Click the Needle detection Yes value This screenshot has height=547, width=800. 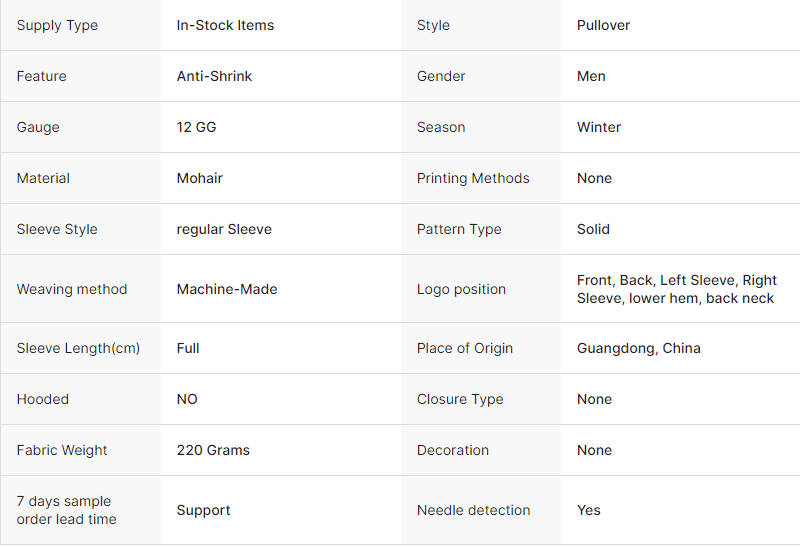coord(588,510)
